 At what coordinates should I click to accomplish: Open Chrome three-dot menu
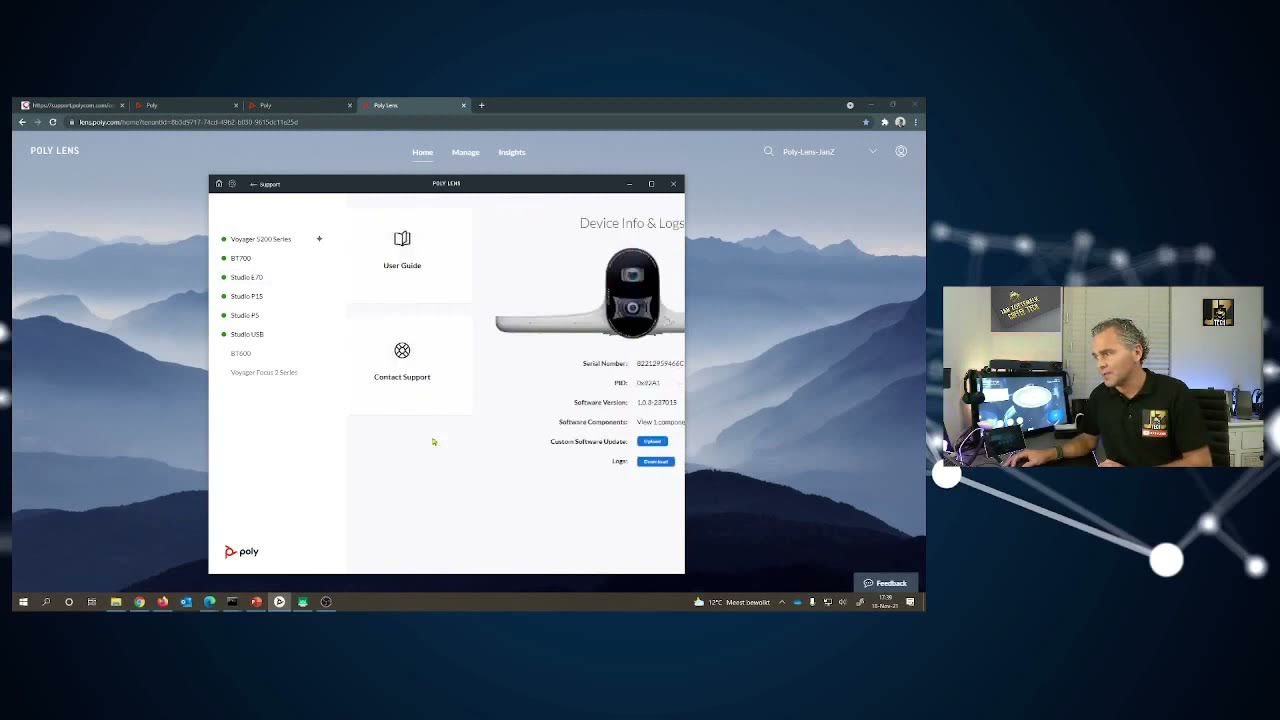915,122
